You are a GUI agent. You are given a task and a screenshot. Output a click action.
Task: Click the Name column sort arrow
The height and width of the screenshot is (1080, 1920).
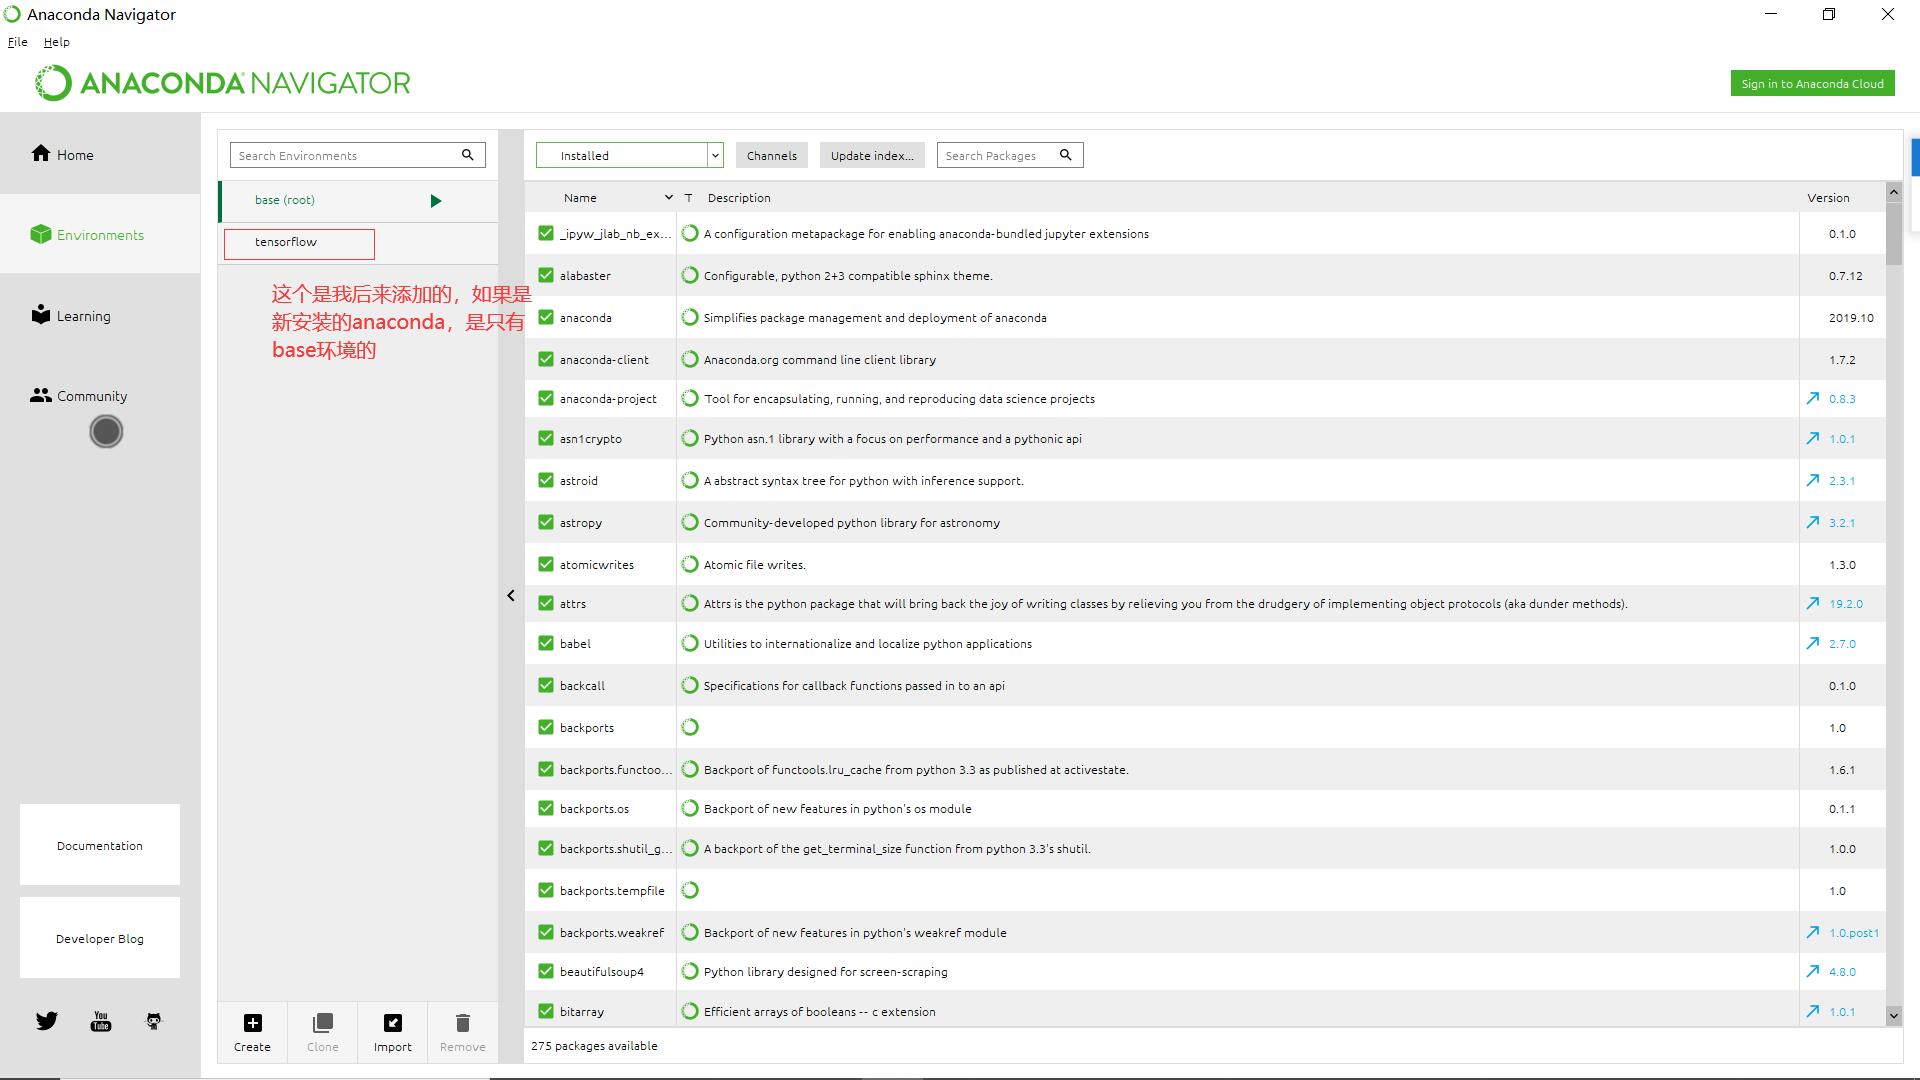(668, 197)
